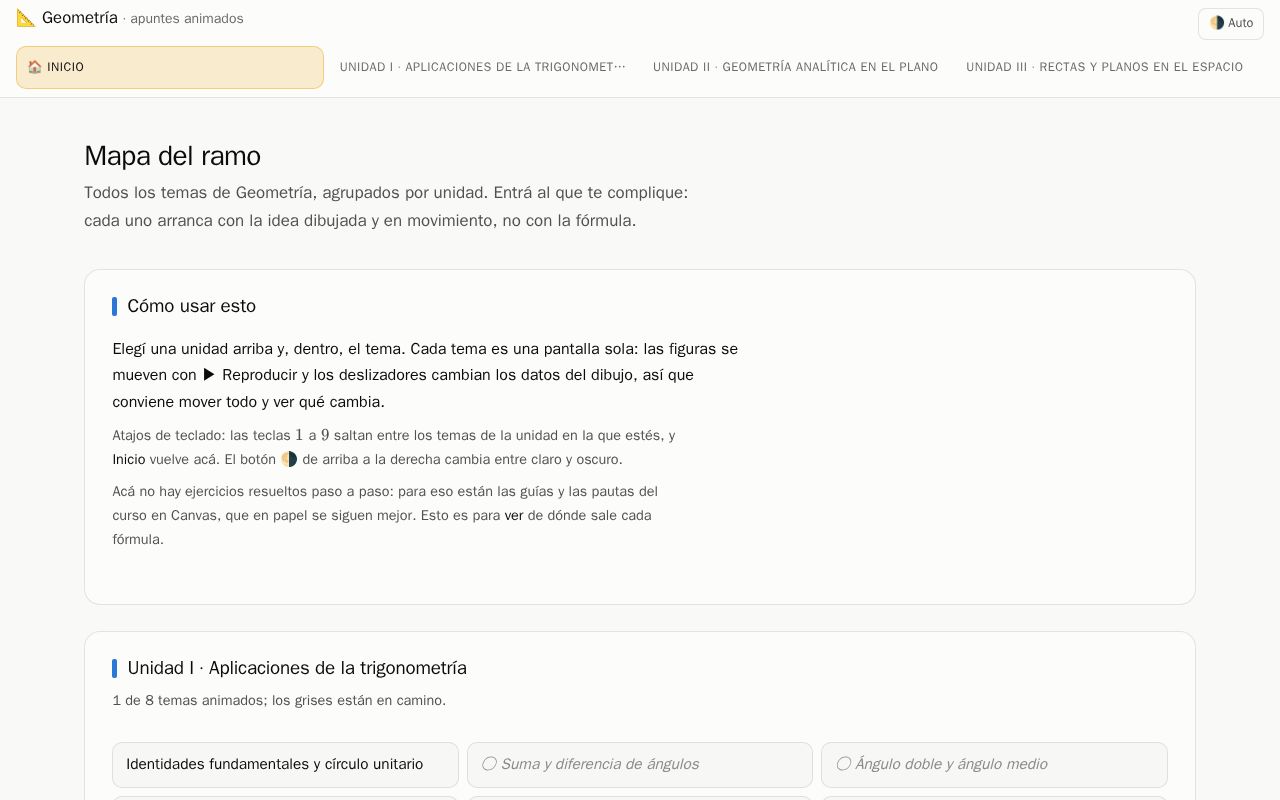1280x800 pixels.
Task: Click the Geometría site title
Action: [x=80, y=18]
